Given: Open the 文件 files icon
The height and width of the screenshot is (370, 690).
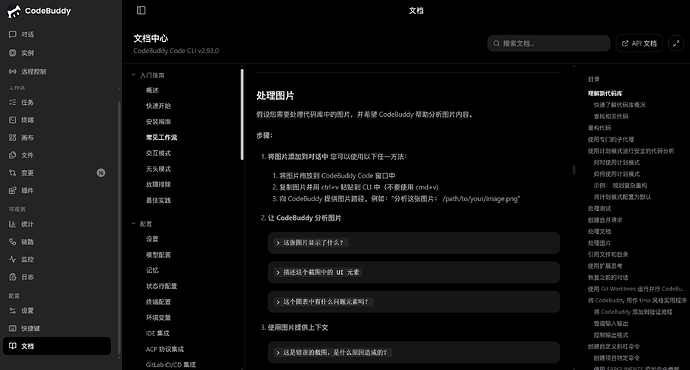Looking at the screenshot, I should [x=12, y=155].
